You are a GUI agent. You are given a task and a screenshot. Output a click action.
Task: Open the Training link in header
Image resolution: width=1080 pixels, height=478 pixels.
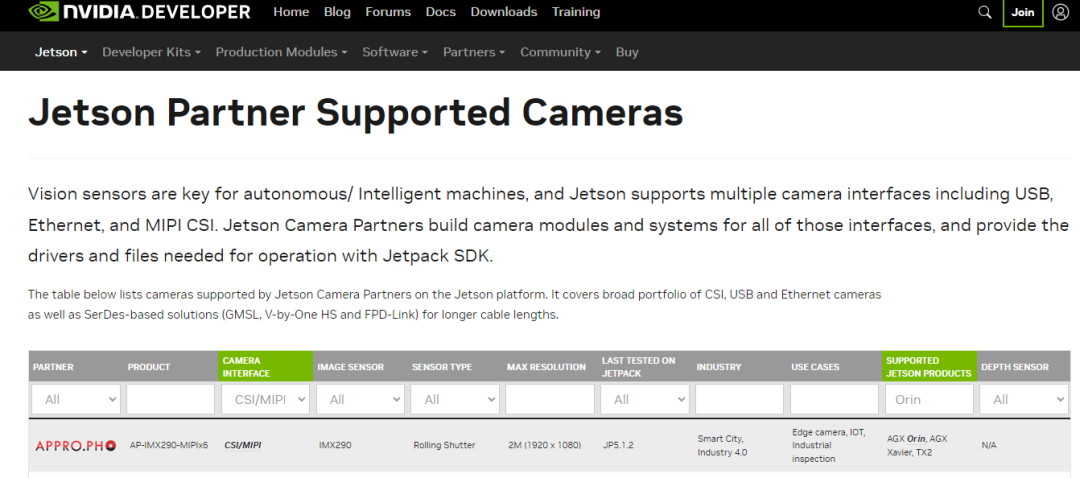point(576,12)
